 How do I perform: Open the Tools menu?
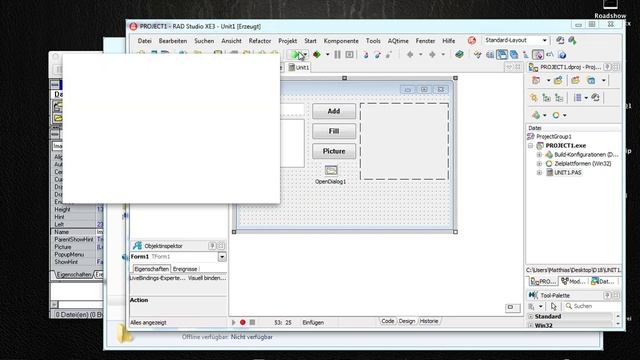click(373, 41)
